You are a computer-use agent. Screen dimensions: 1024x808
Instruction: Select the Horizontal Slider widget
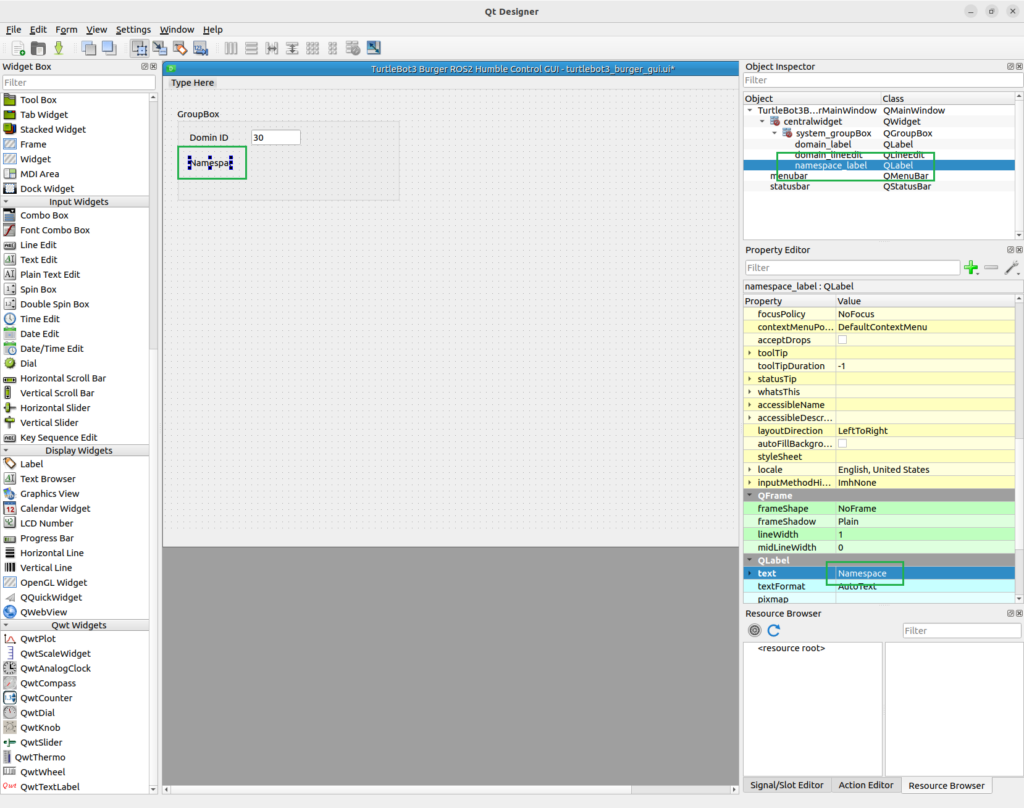(x=55, y=408)
